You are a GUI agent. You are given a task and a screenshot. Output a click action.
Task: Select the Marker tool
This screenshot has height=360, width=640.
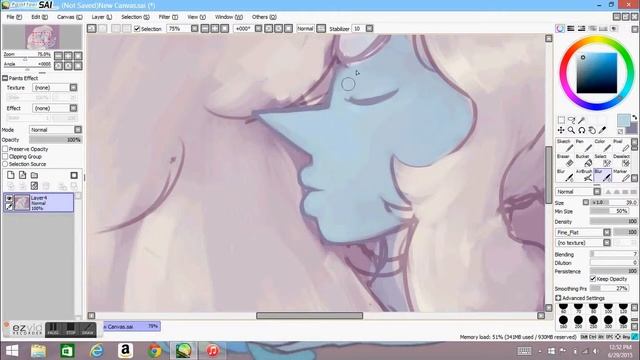pyautogui.click(x=621, y=176)
